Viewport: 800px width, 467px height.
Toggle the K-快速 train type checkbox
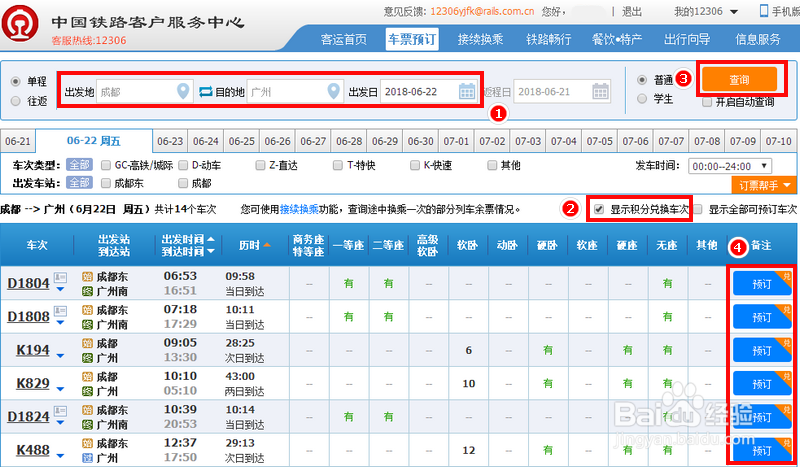(x=415, y=165)
